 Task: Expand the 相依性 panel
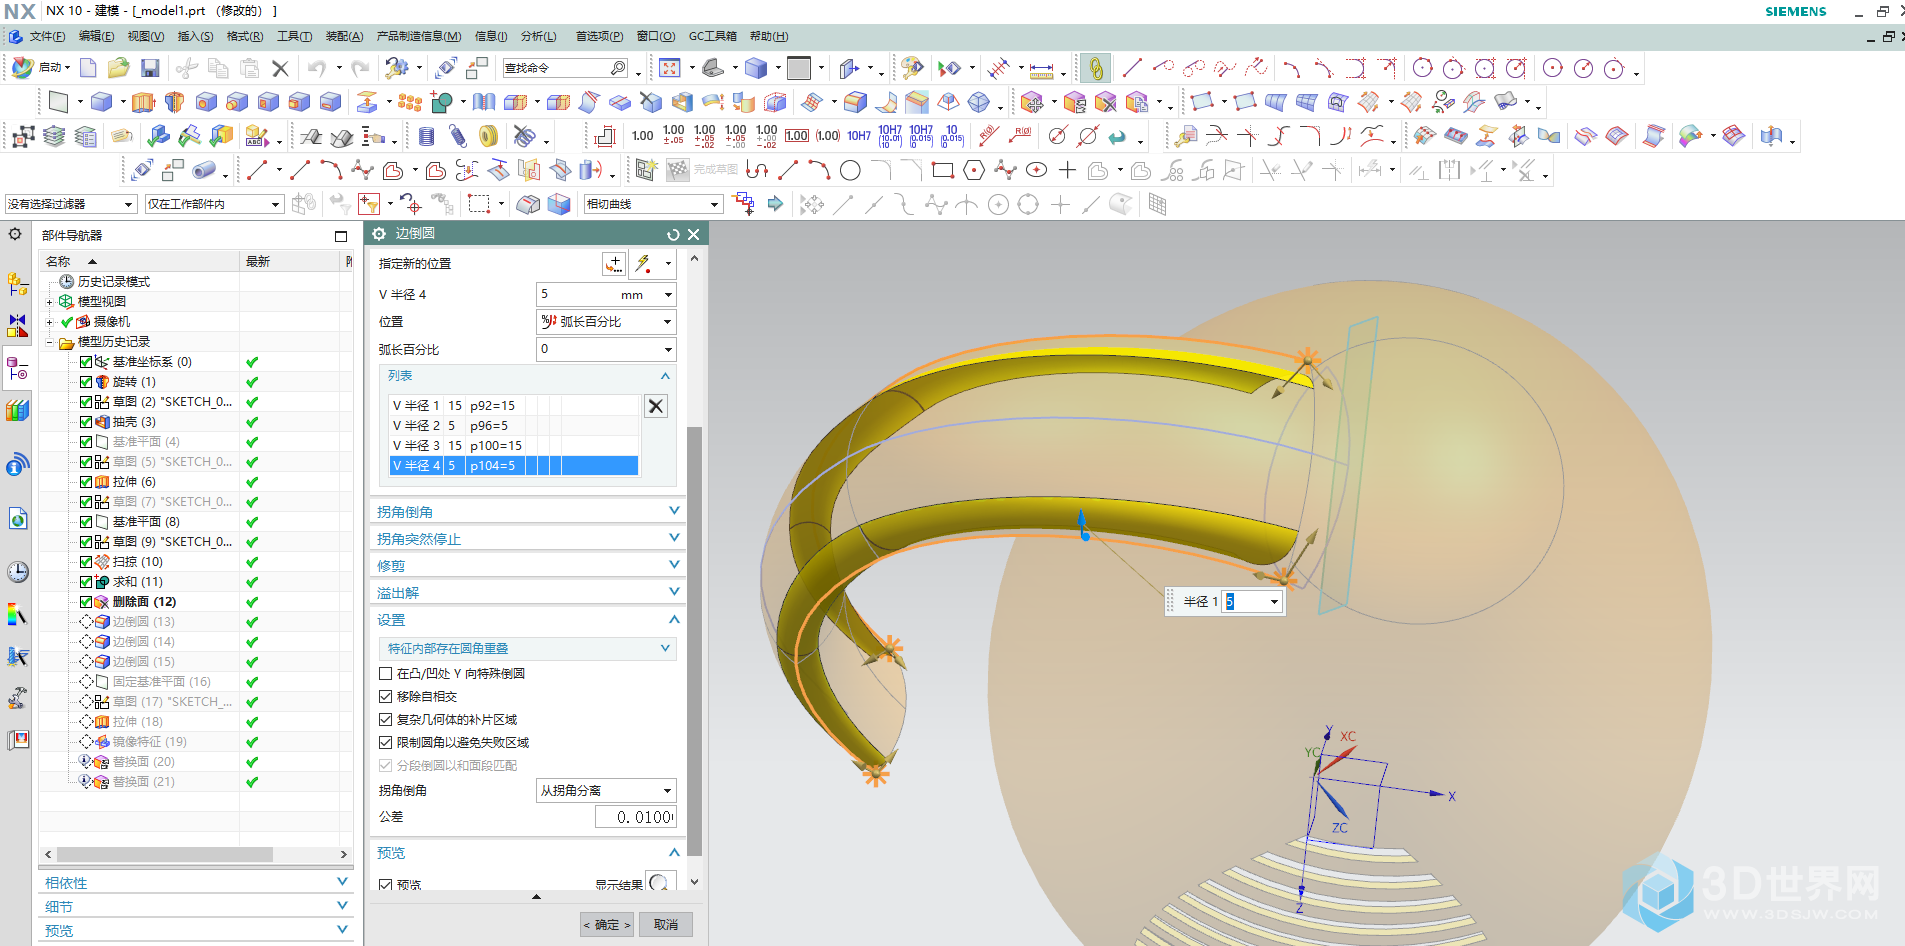click(196, 883)
